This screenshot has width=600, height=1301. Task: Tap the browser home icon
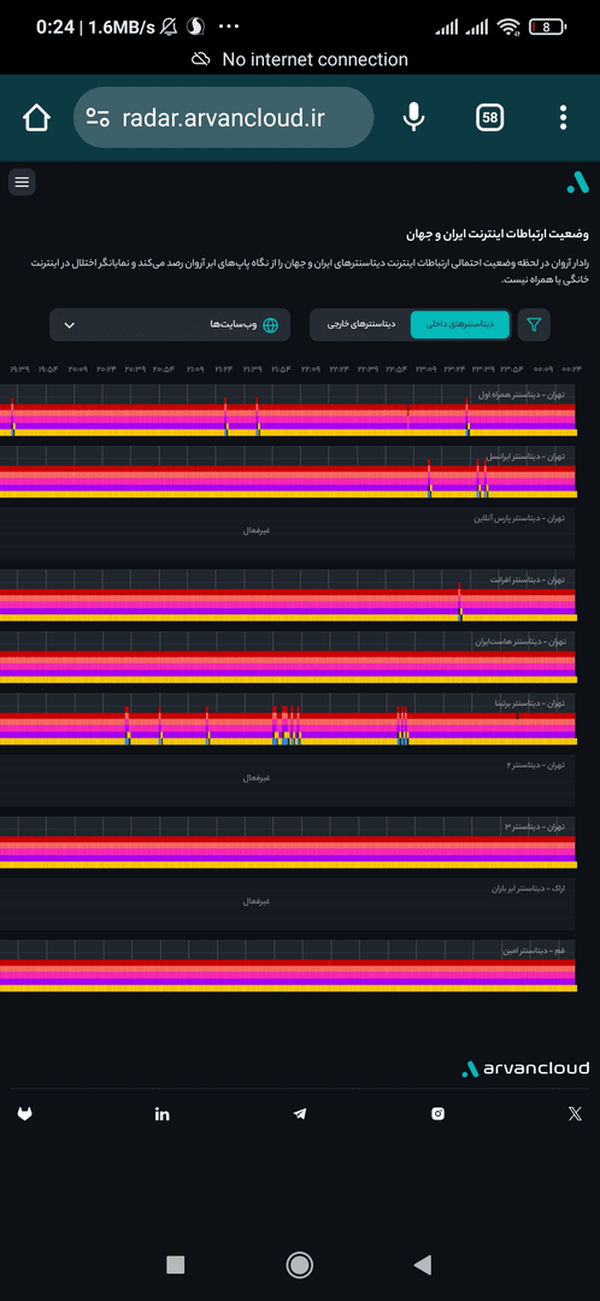point(36,118)
